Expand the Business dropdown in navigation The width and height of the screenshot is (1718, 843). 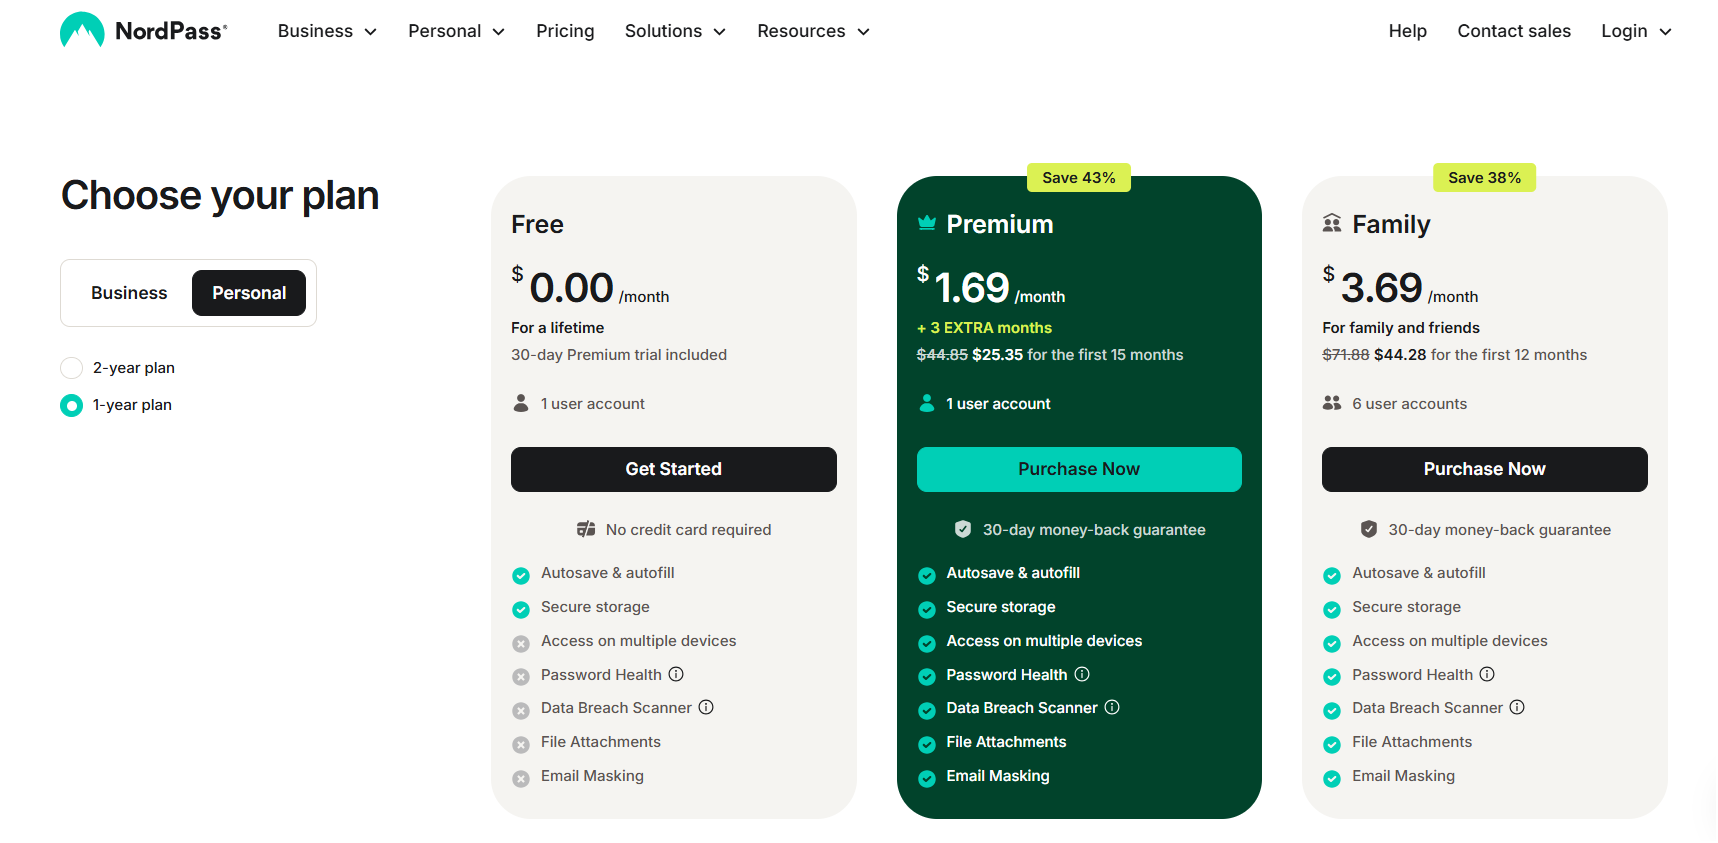[x=327, y=31]
